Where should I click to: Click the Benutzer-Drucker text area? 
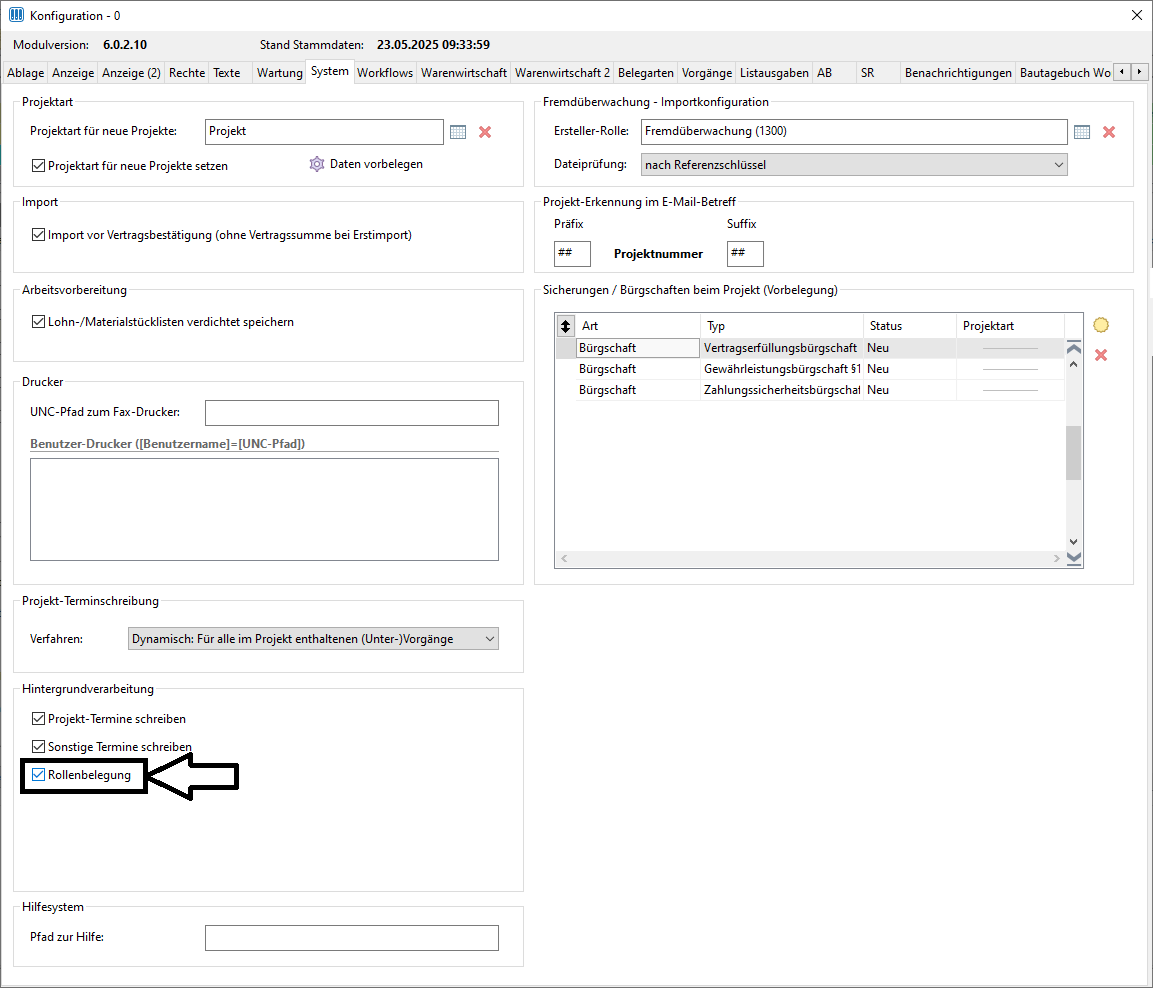264,509
